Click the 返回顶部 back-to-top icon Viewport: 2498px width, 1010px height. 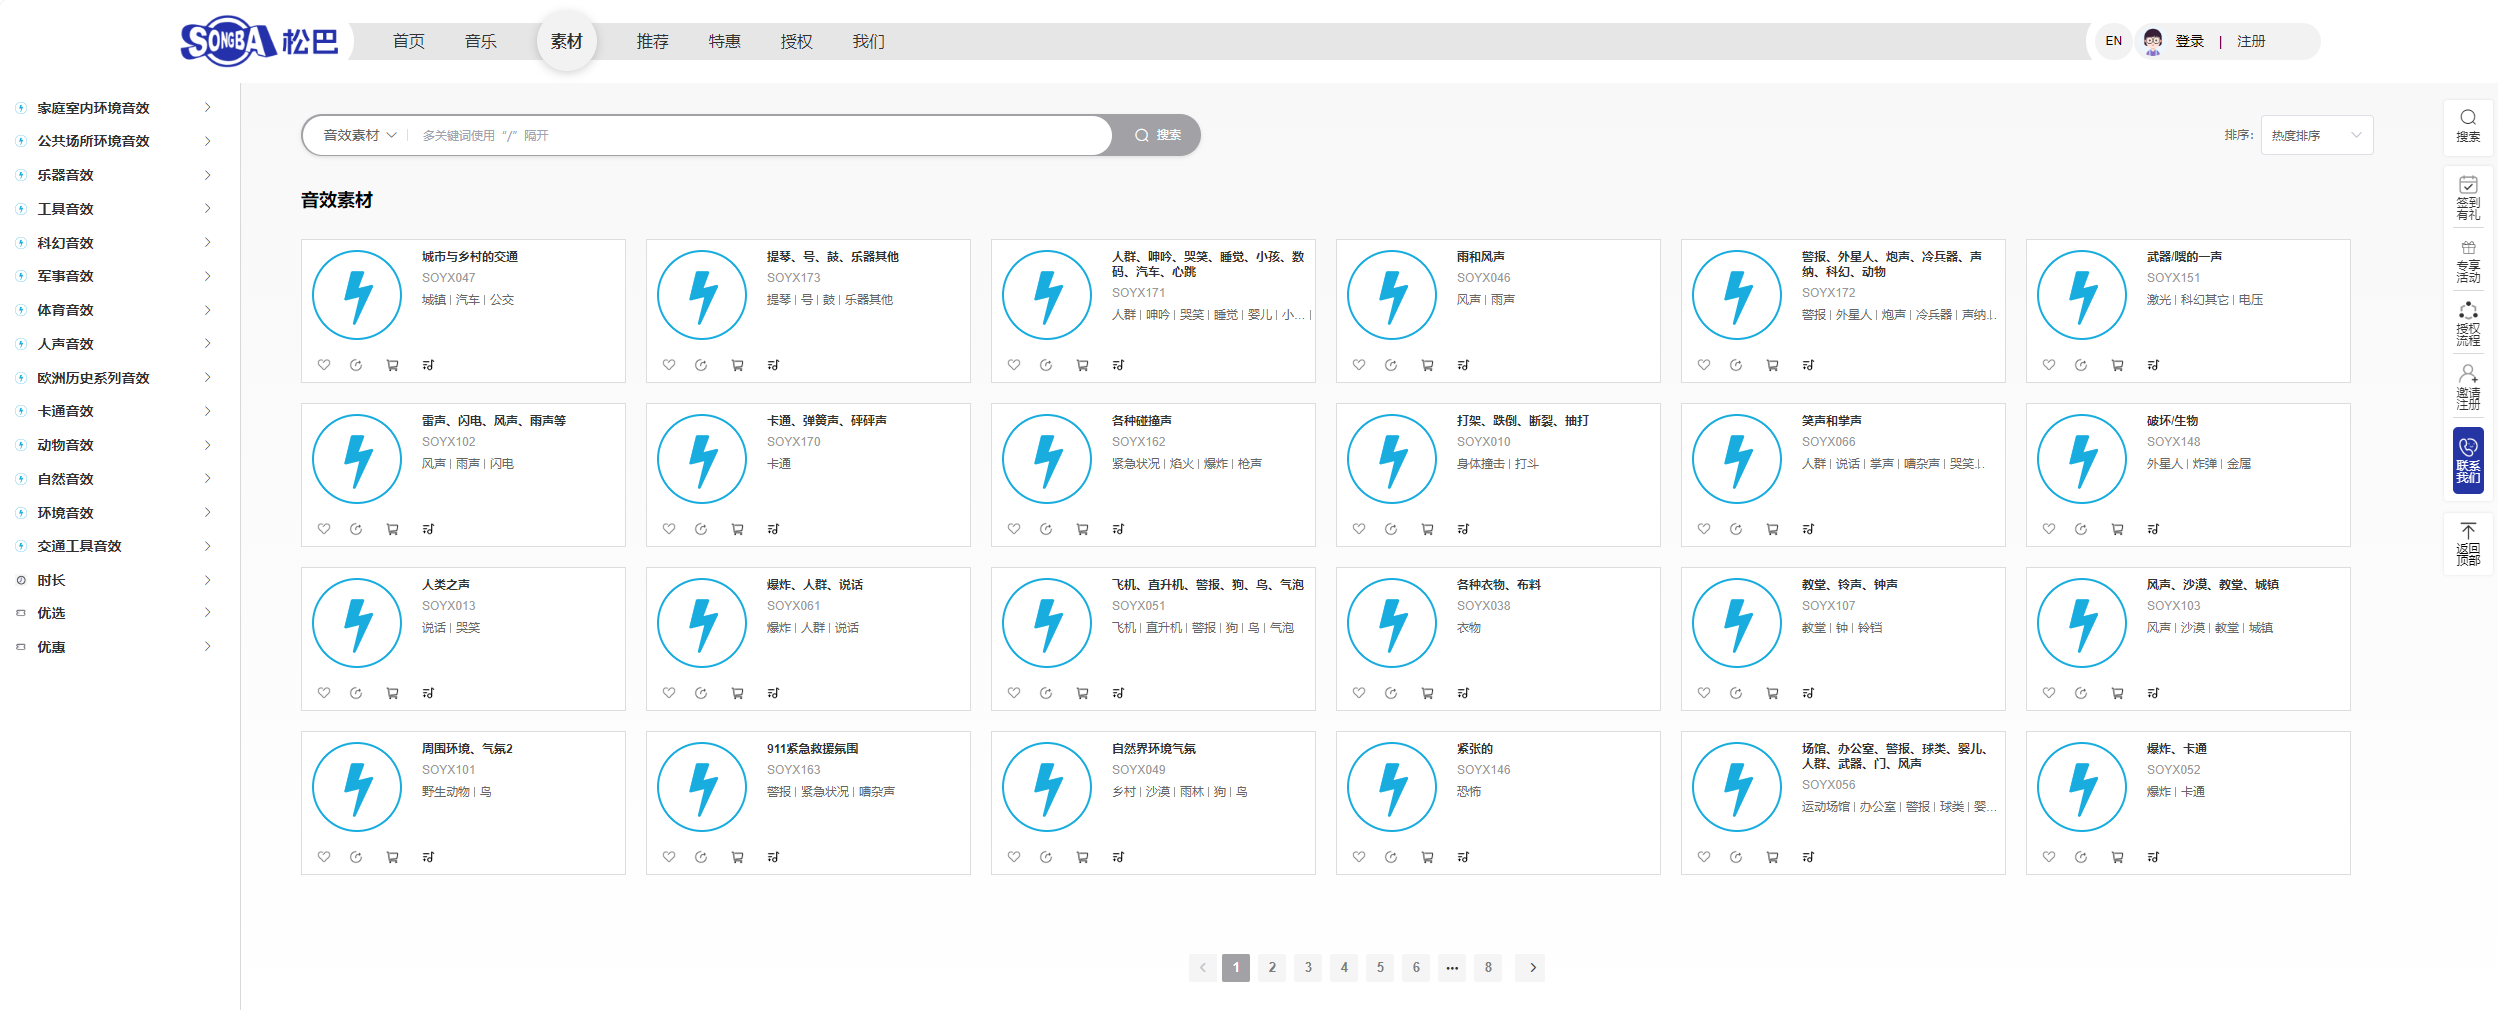coord(2468,544)
